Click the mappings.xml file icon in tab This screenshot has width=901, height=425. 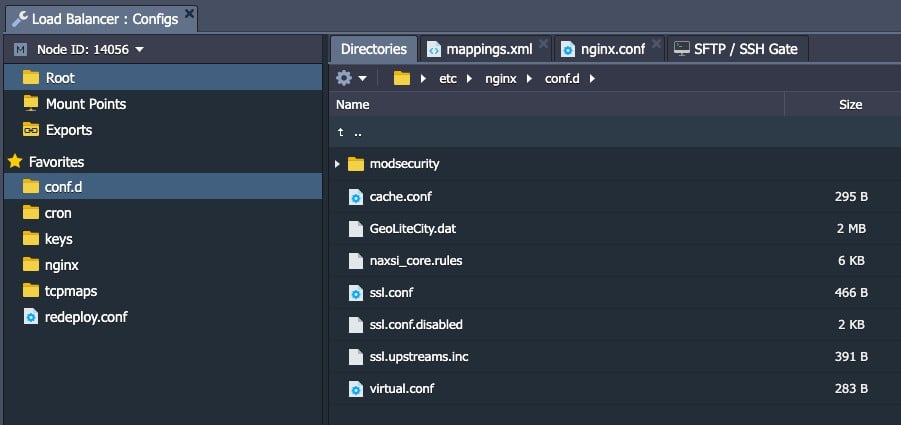[x=434, y=50]
